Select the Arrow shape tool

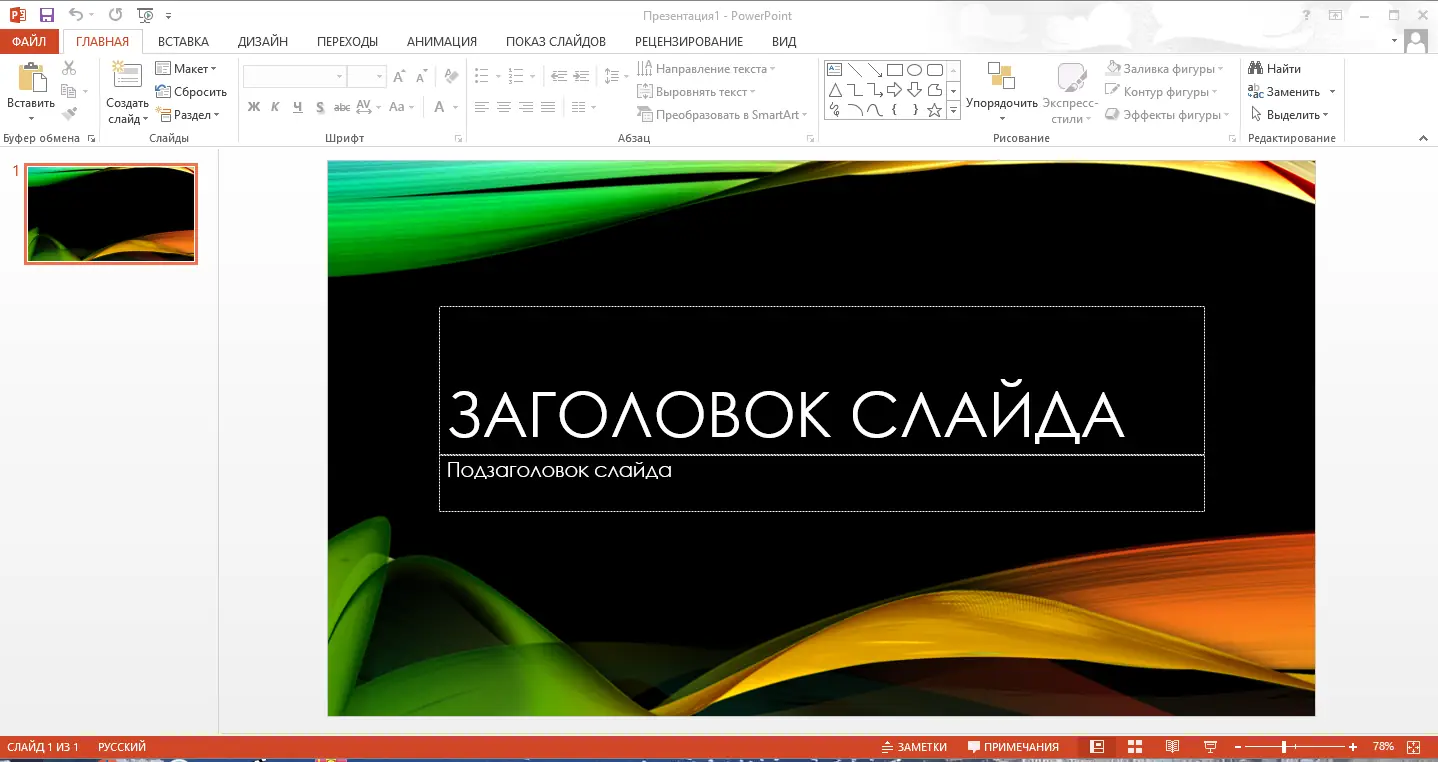point(875,70)
